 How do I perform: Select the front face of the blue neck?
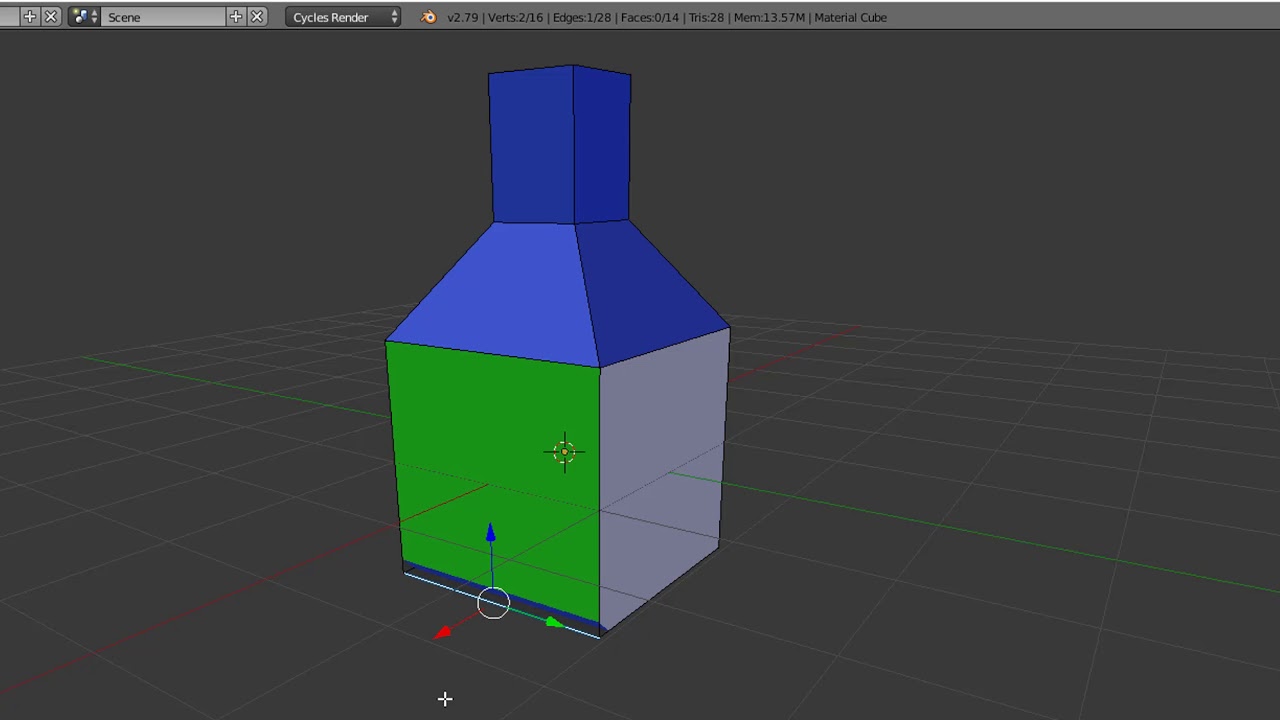[532, 146]
